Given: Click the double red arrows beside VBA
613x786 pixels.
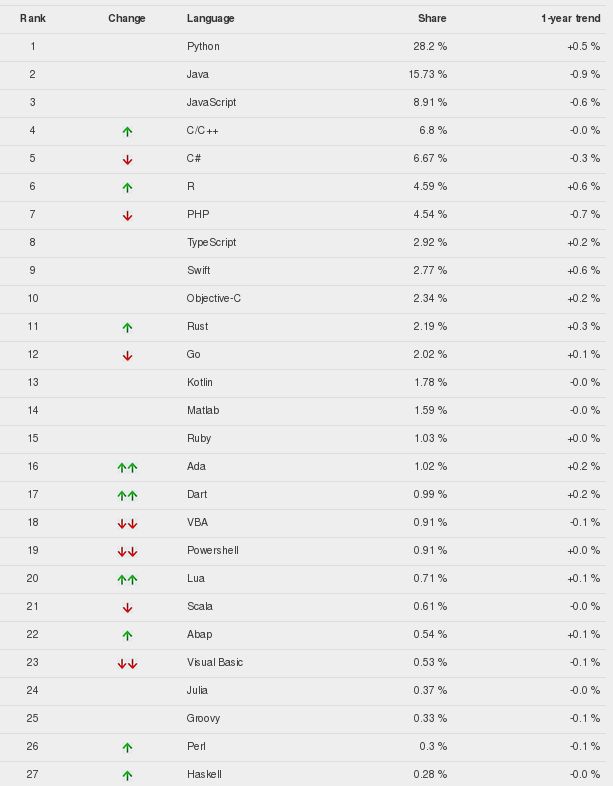Looking at the screenshot, I should (127, 524).
